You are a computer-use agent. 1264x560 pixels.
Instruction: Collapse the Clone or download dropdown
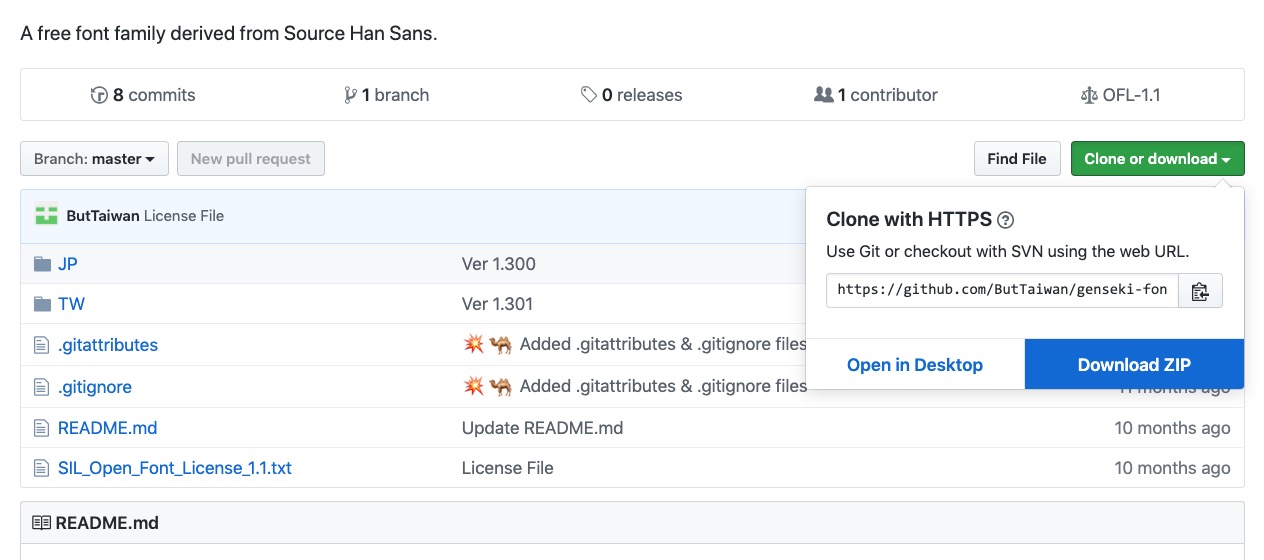pyautogui.click(x=1157, y=159)
